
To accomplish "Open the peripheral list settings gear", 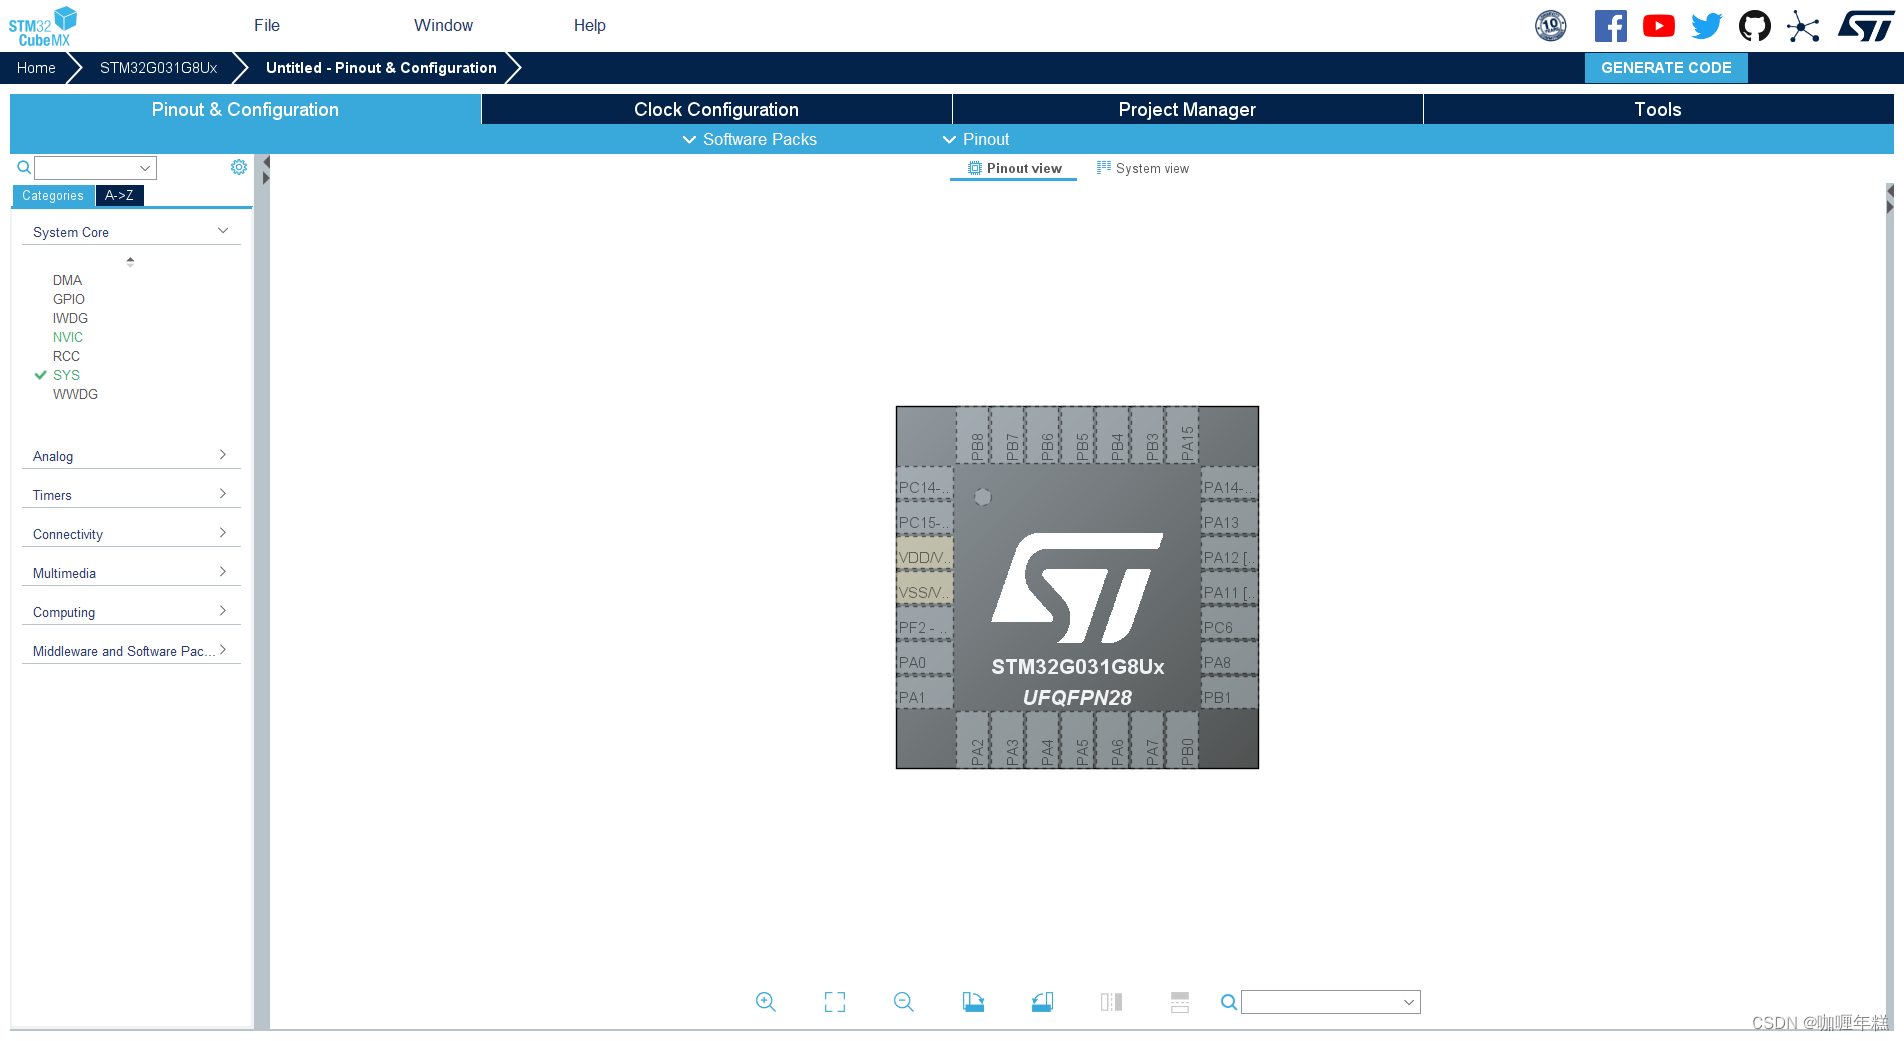I will pyautogui.click(x=239, y=167).
